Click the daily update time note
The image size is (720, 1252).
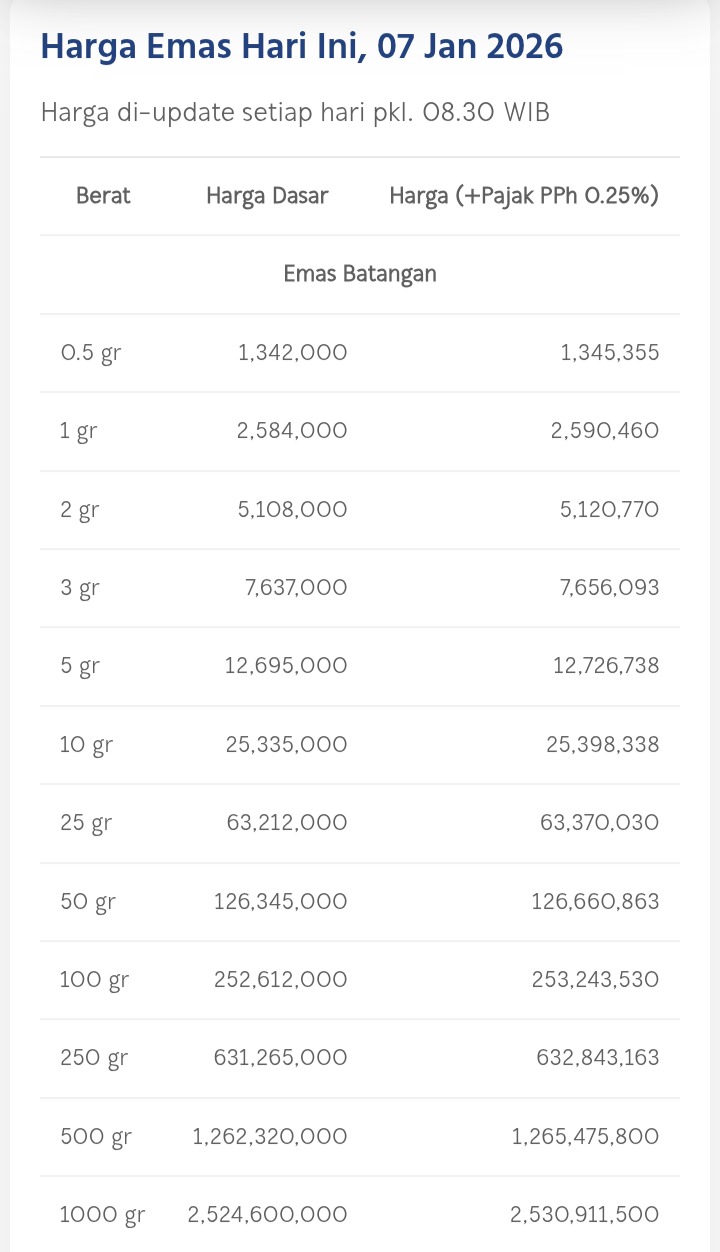pyautogui.click(x=295, y=112)
